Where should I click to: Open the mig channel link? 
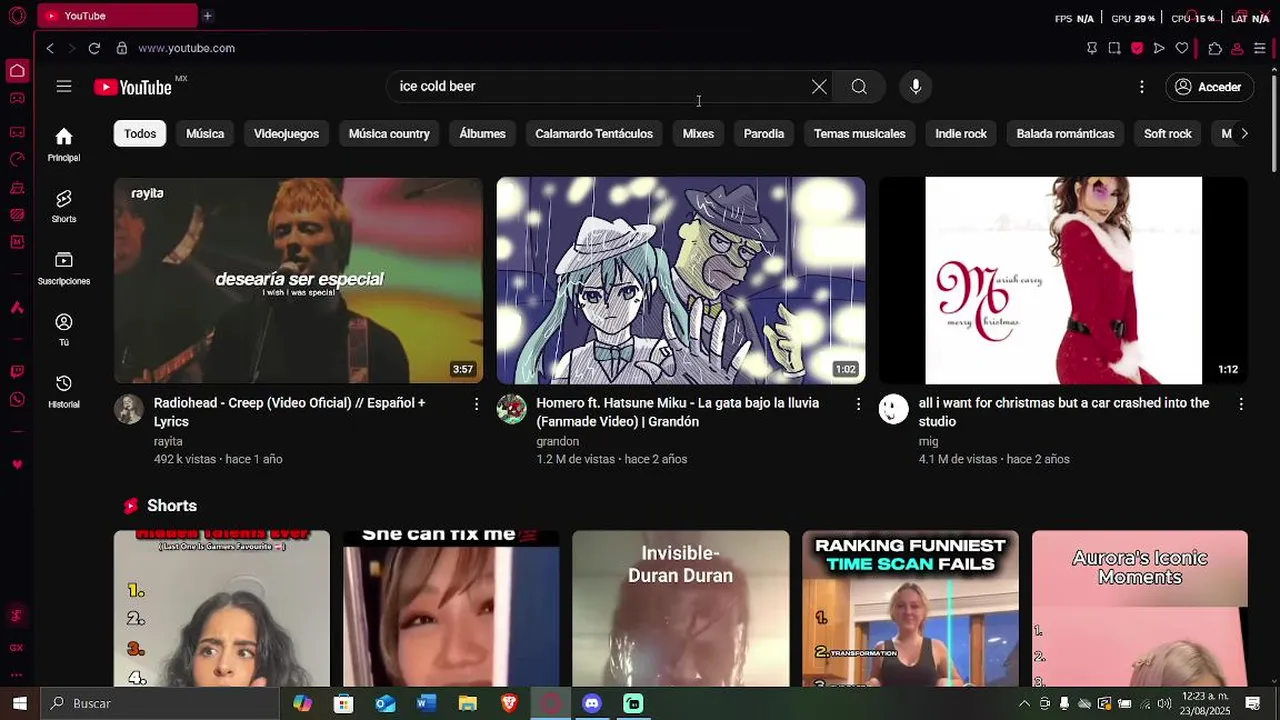[928, 441]
